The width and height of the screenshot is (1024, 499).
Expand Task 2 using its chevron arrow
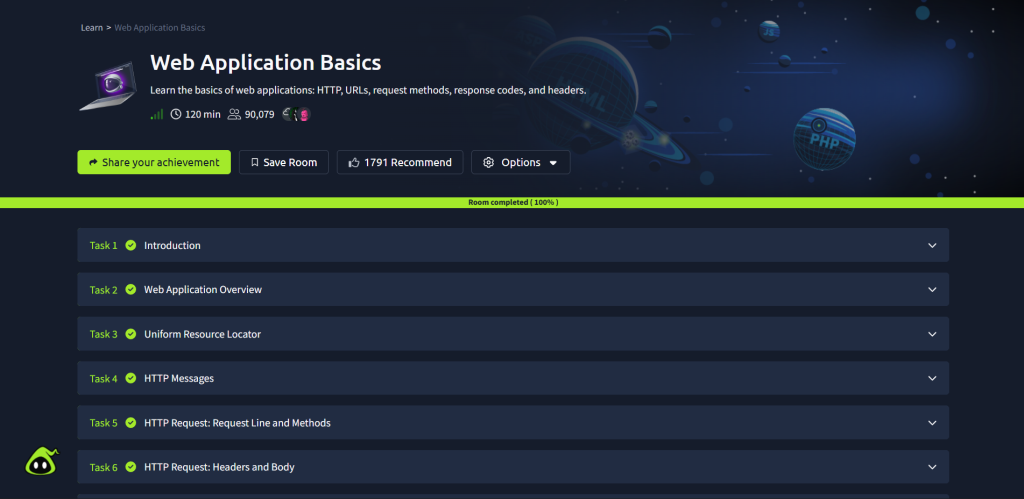(x=932, y=290)
